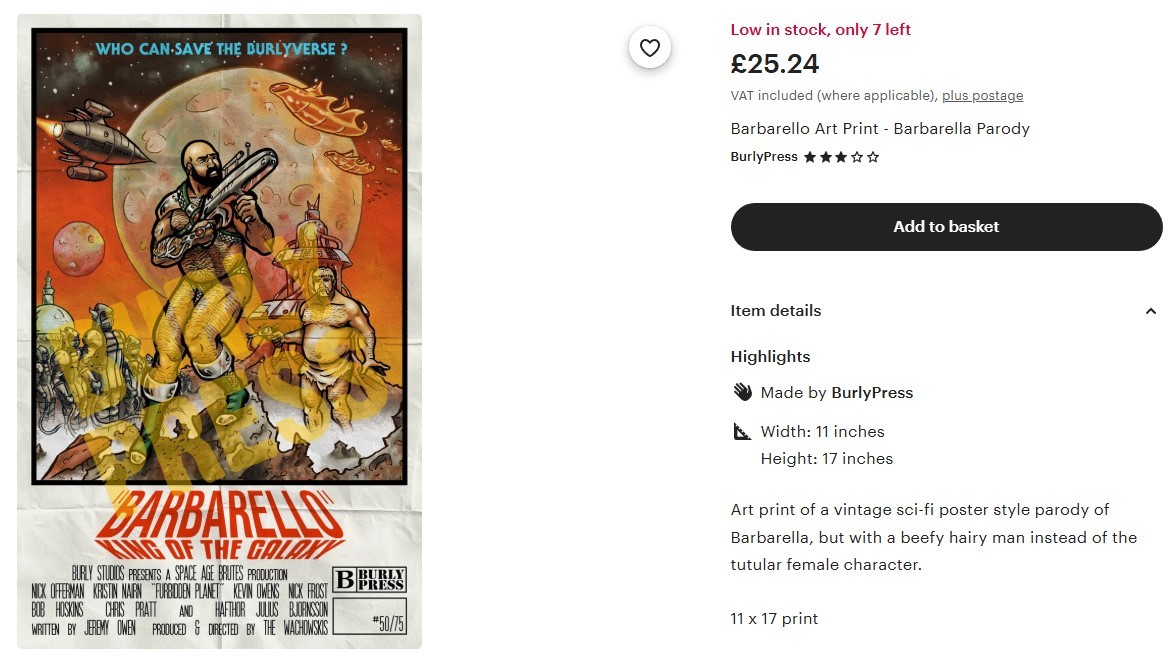Screen dimensions: 1171x657
Task: Open the plus postage link
Action: [982, 96]
